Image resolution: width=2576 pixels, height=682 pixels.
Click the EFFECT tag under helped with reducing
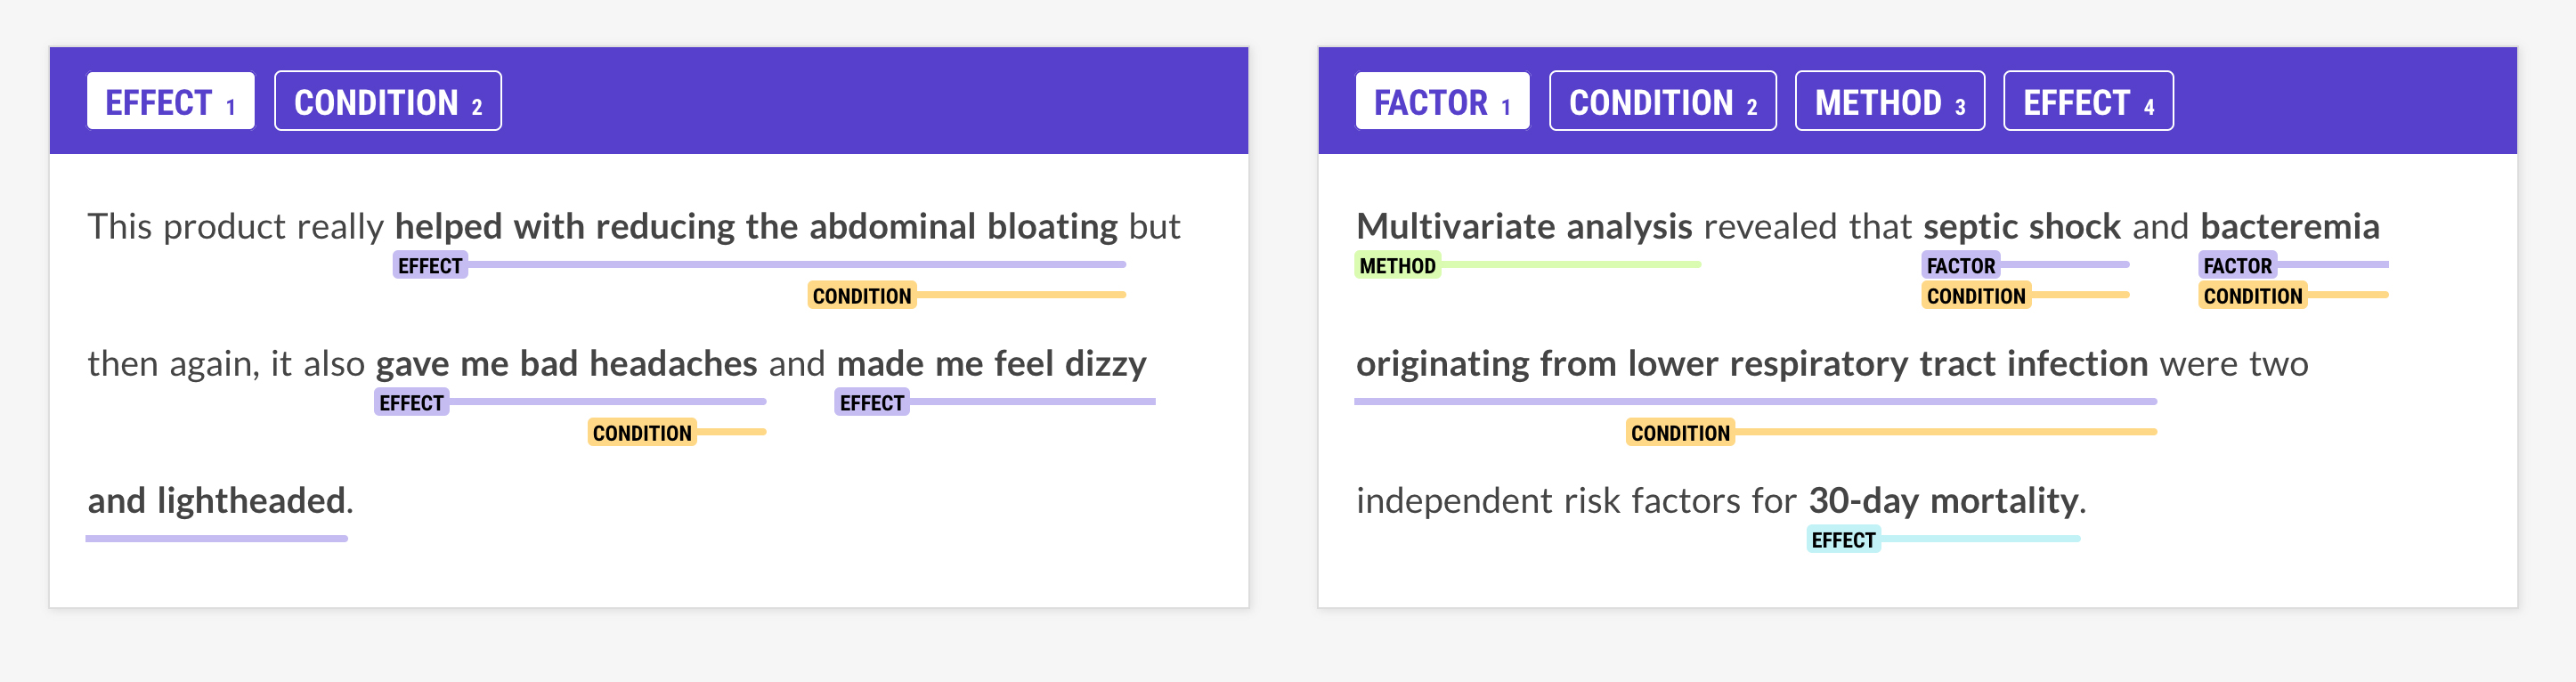(x=430, y=266)
